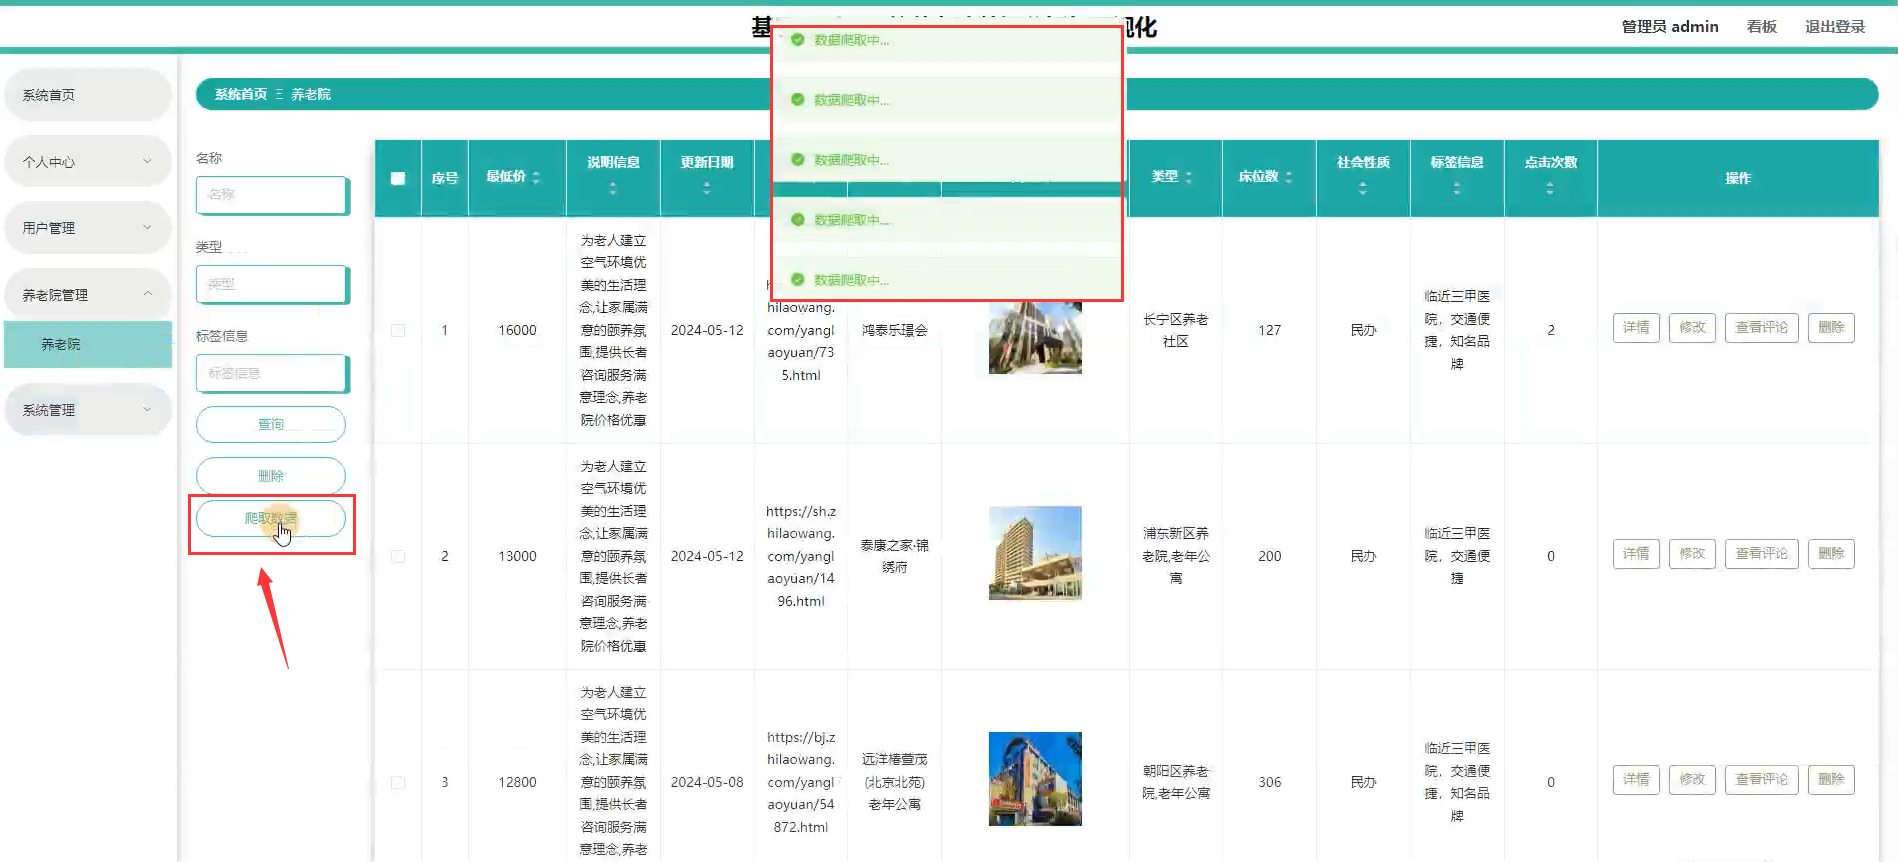Click 修改 for 鸿泰乐璟会 row
1898x862 pixels.
click(x=1692, y=328)
